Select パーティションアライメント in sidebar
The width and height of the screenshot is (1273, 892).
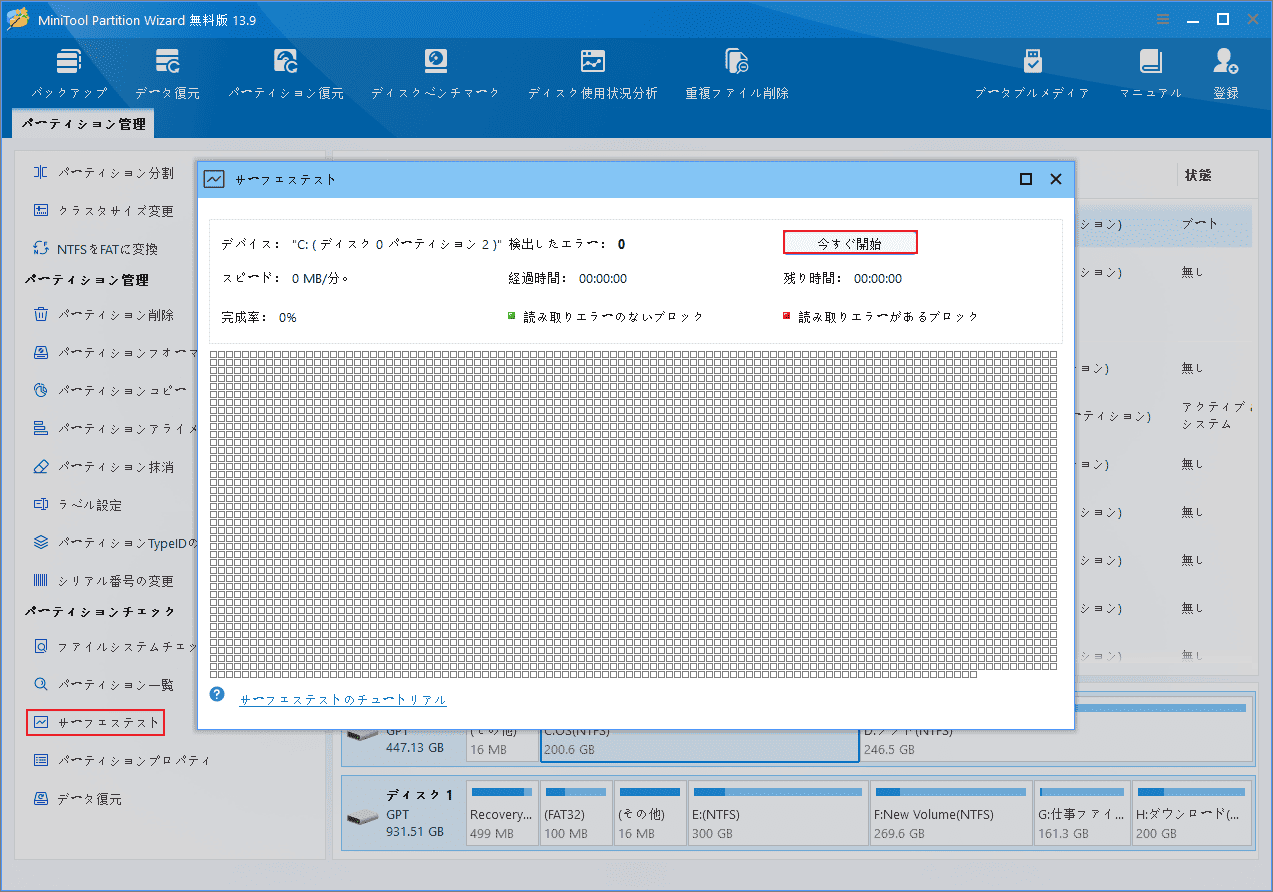click(x=115, y=429)
